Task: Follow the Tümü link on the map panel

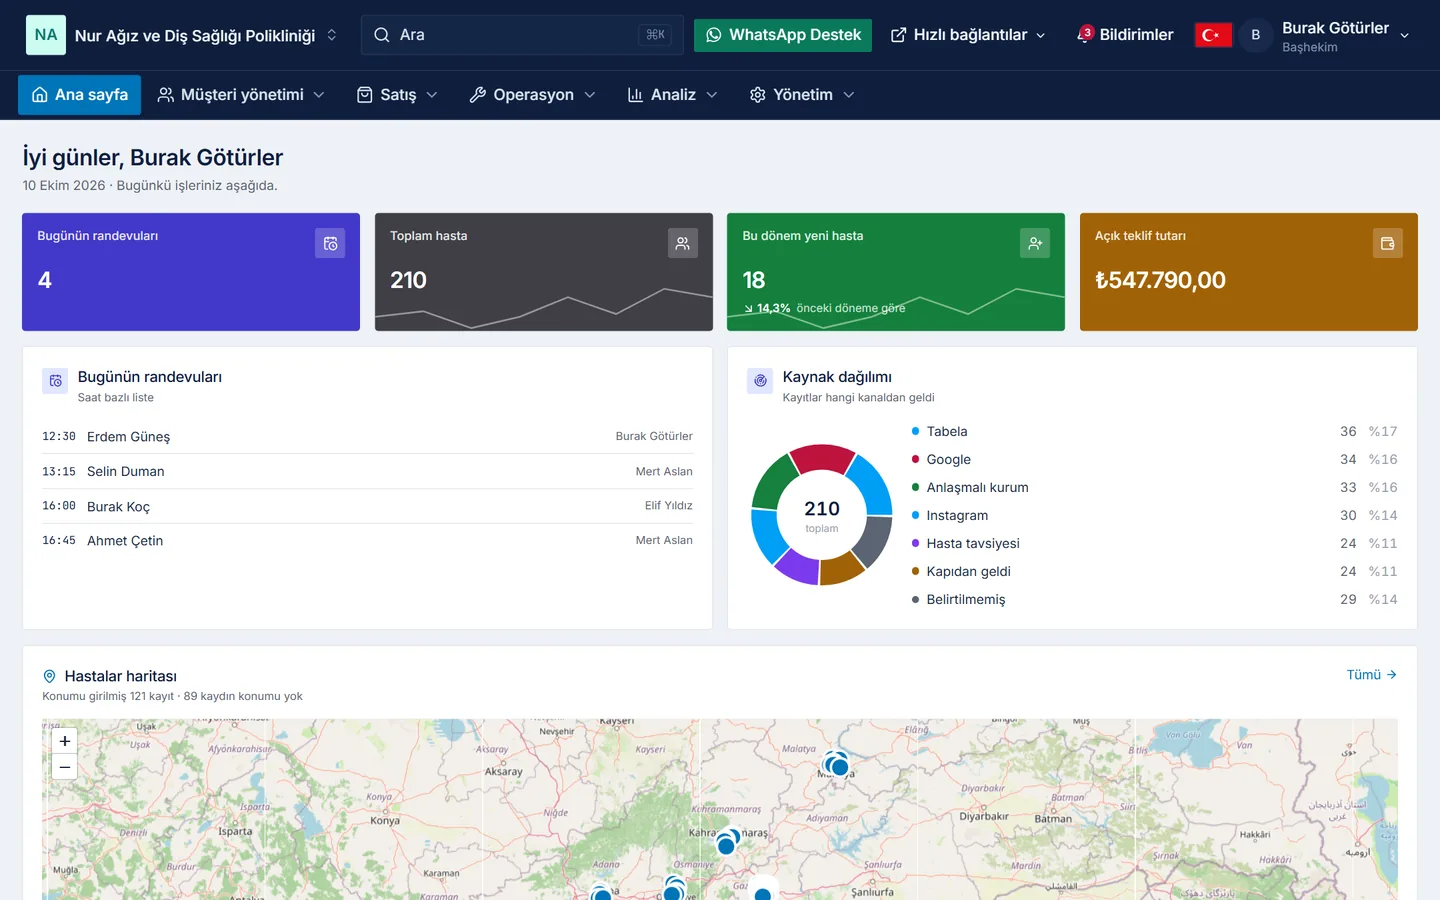Action: [1371, 675]
